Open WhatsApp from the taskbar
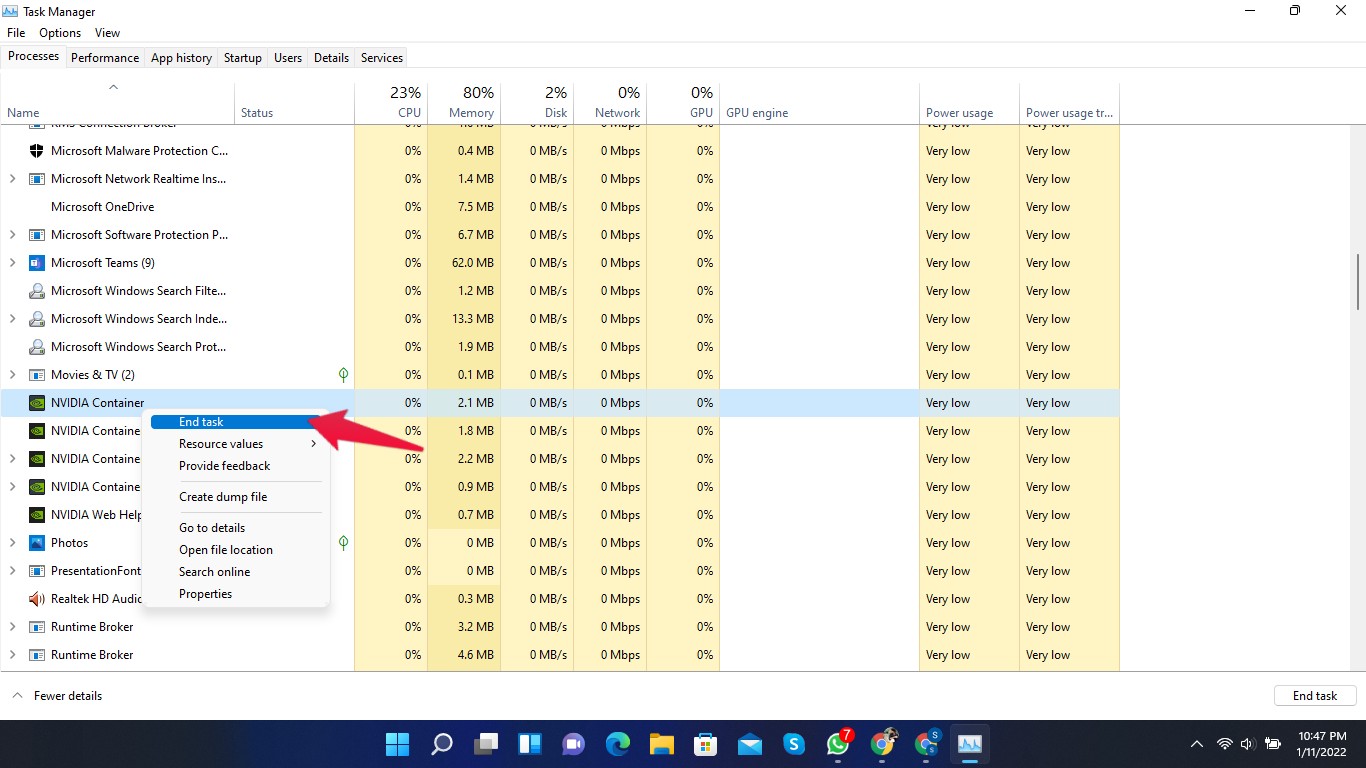This screenshot has height=768, width=1366. coord(838,744)
